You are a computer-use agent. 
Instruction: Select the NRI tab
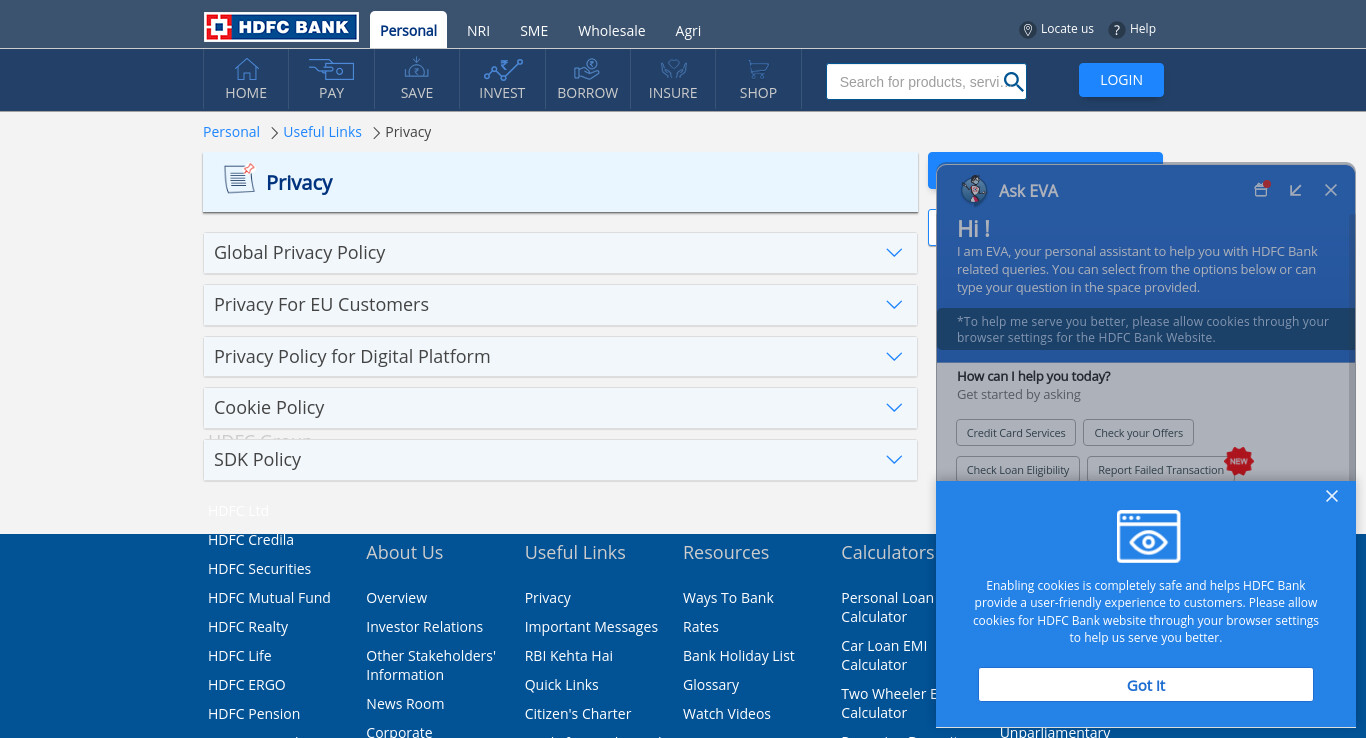[x=478, y=31]
